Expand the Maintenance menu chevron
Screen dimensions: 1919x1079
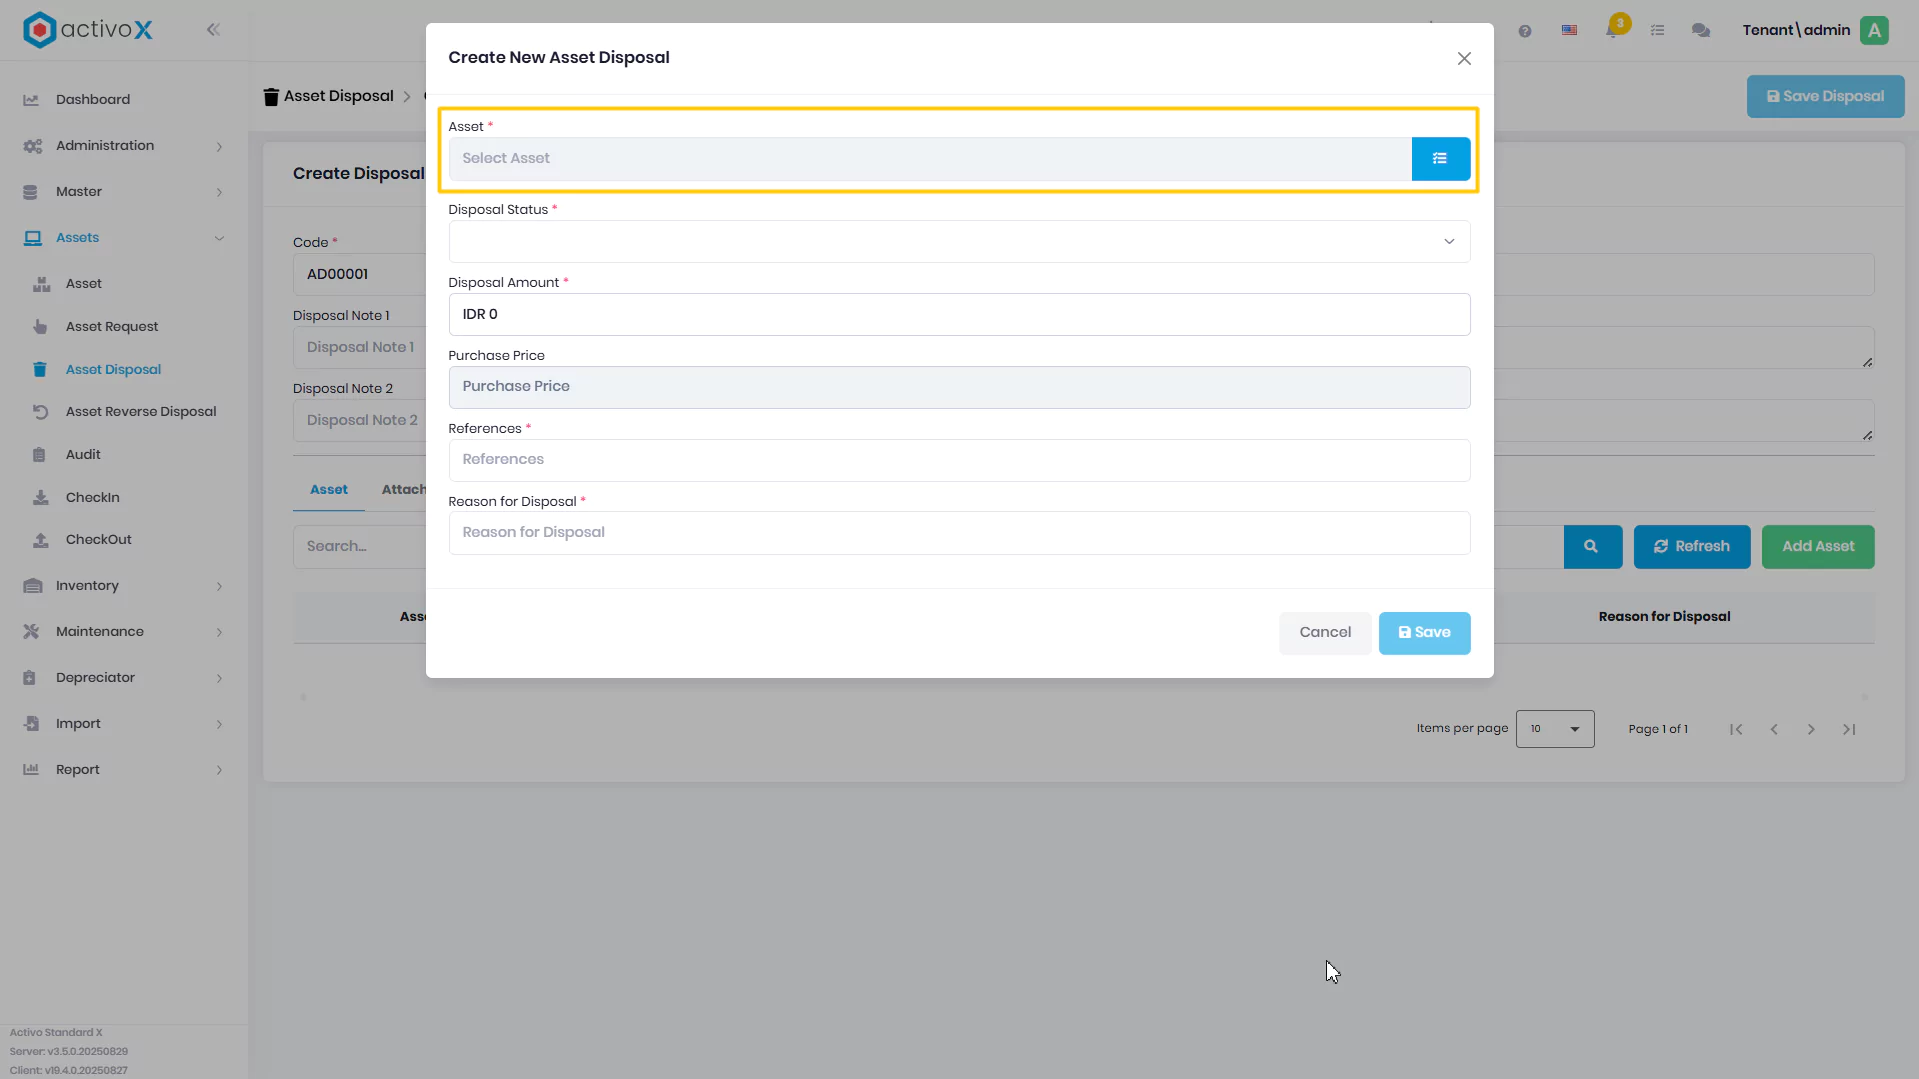pos(219,633)
